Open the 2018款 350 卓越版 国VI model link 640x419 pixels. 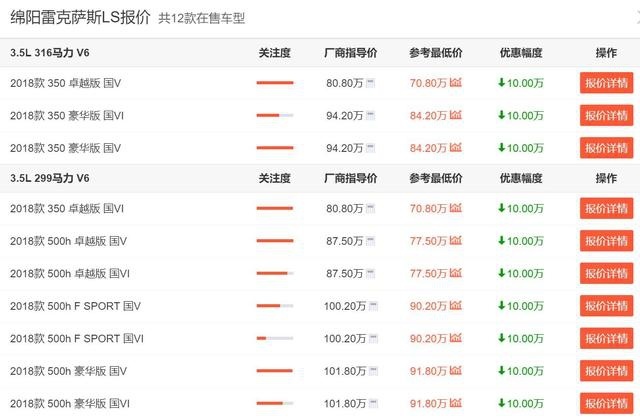pyautogui.click(x=67, y=209)
